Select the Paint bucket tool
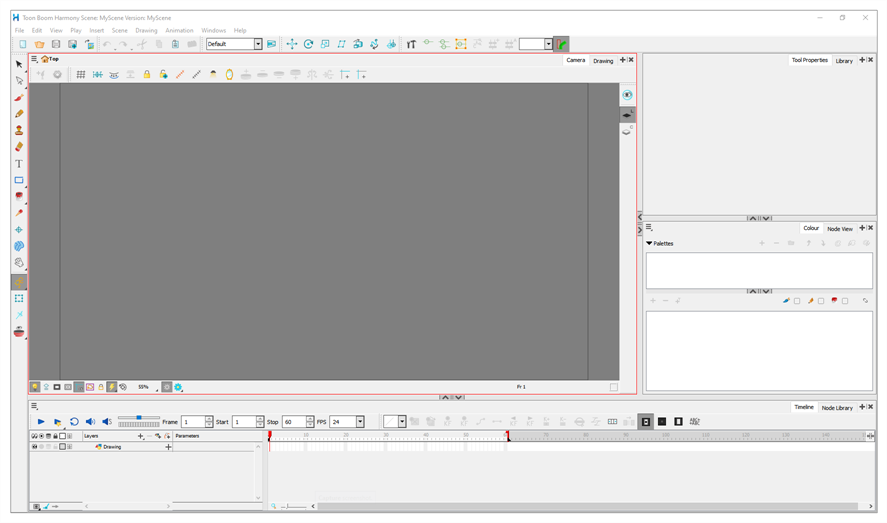Image resolution: width=887 pixels, height=523 pixels. (19, 196)
